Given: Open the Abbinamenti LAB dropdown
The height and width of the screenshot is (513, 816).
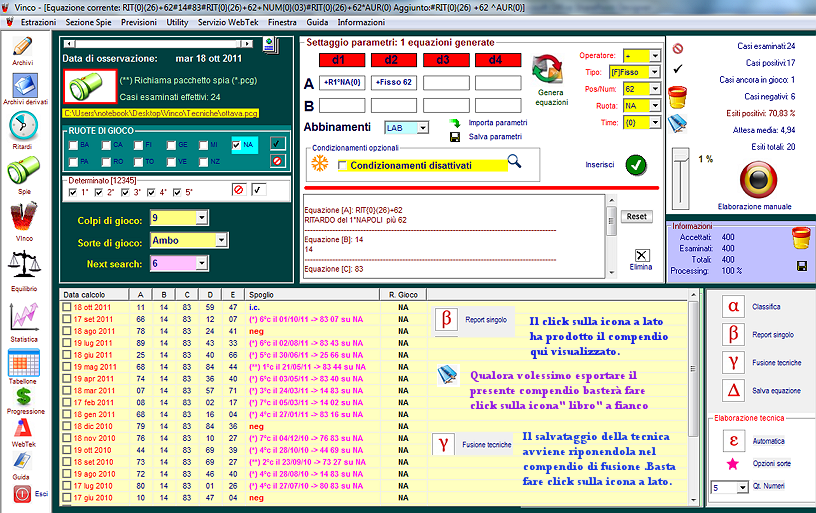Looking at the screenshot, I should 423,127.
